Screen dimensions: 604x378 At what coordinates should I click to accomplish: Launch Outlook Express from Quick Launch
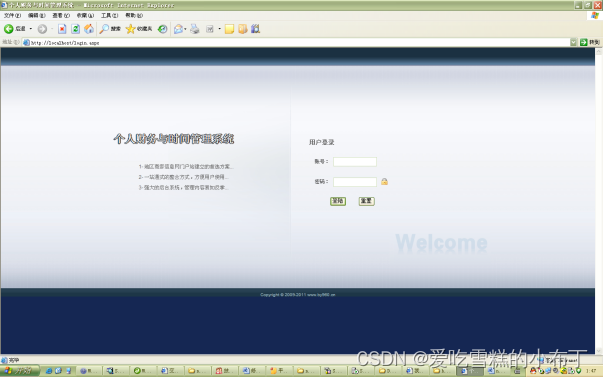[x=59, y=371]
